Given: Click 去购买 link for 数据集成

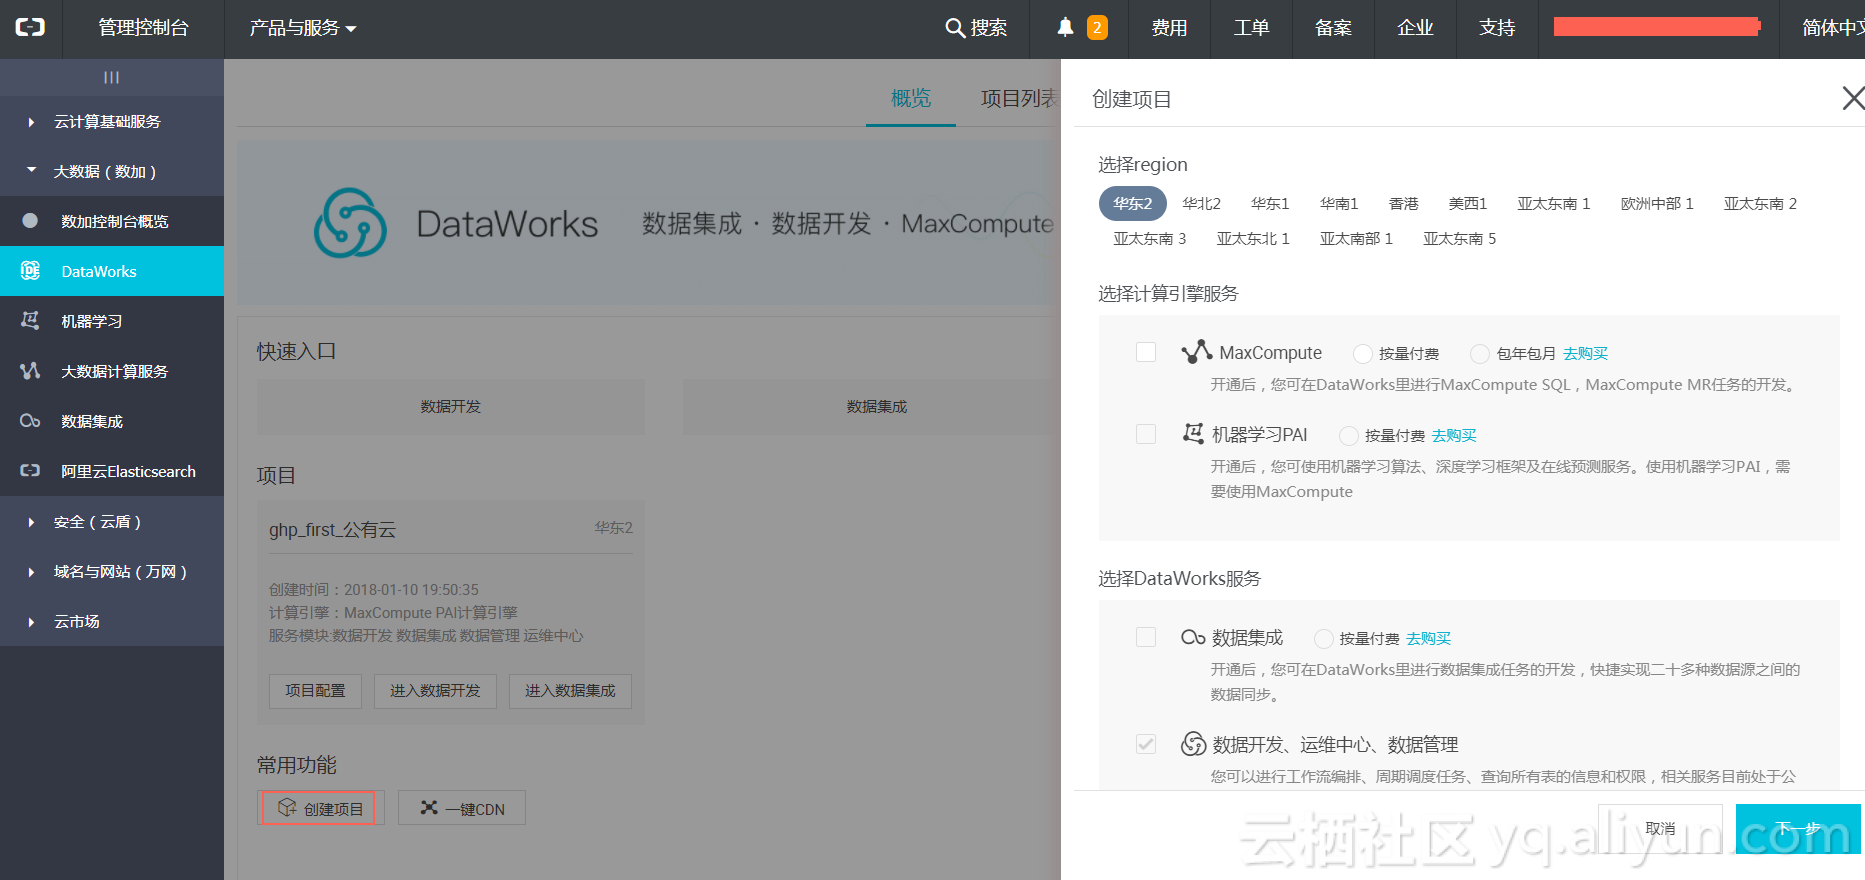Looking at the screenshot, I should coord(1428,638).
